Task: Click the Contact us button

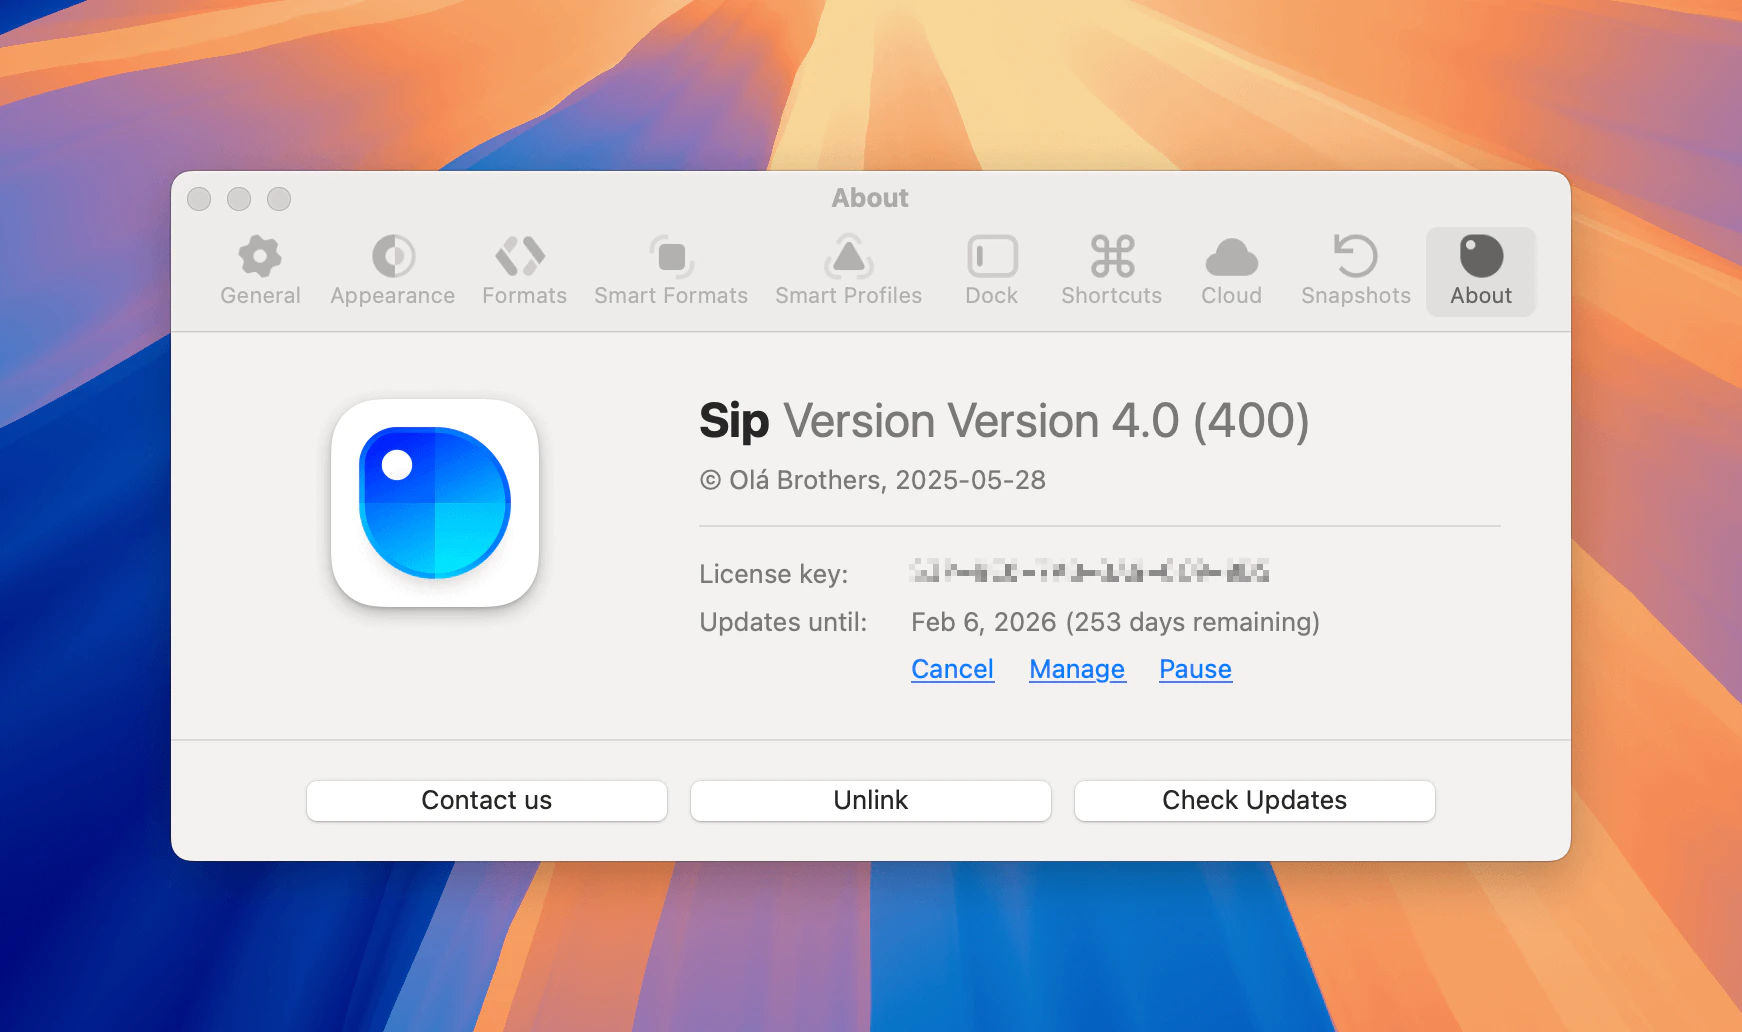Action: [487, 801]
